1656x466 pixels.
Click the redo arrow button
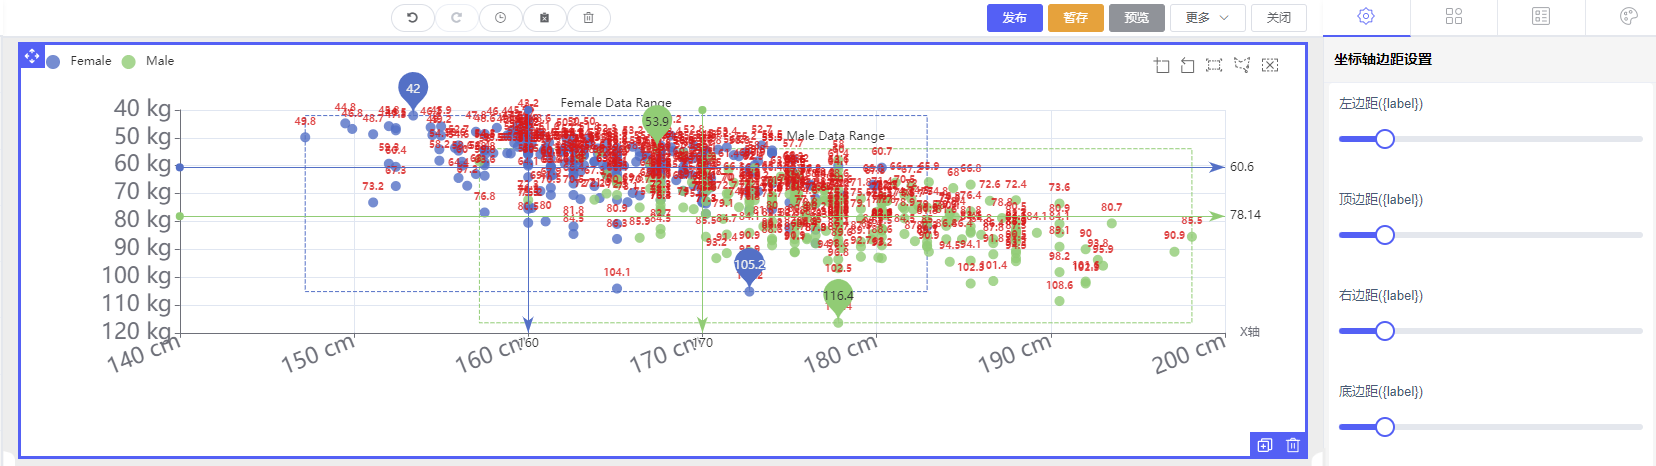click(x=456, y=18)
